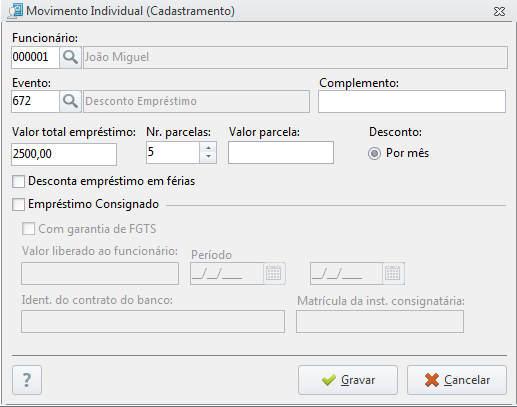Open first Período calendar picker
The height and width of the screenshot is (407, 517).
[x=274, y=273]
